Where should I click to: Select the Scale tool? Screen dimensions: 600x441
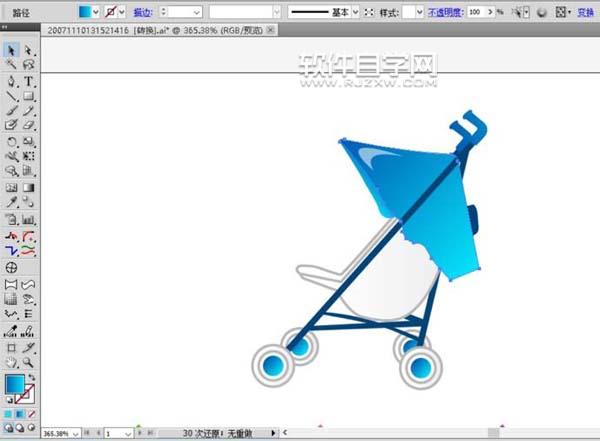pos(28,142)
